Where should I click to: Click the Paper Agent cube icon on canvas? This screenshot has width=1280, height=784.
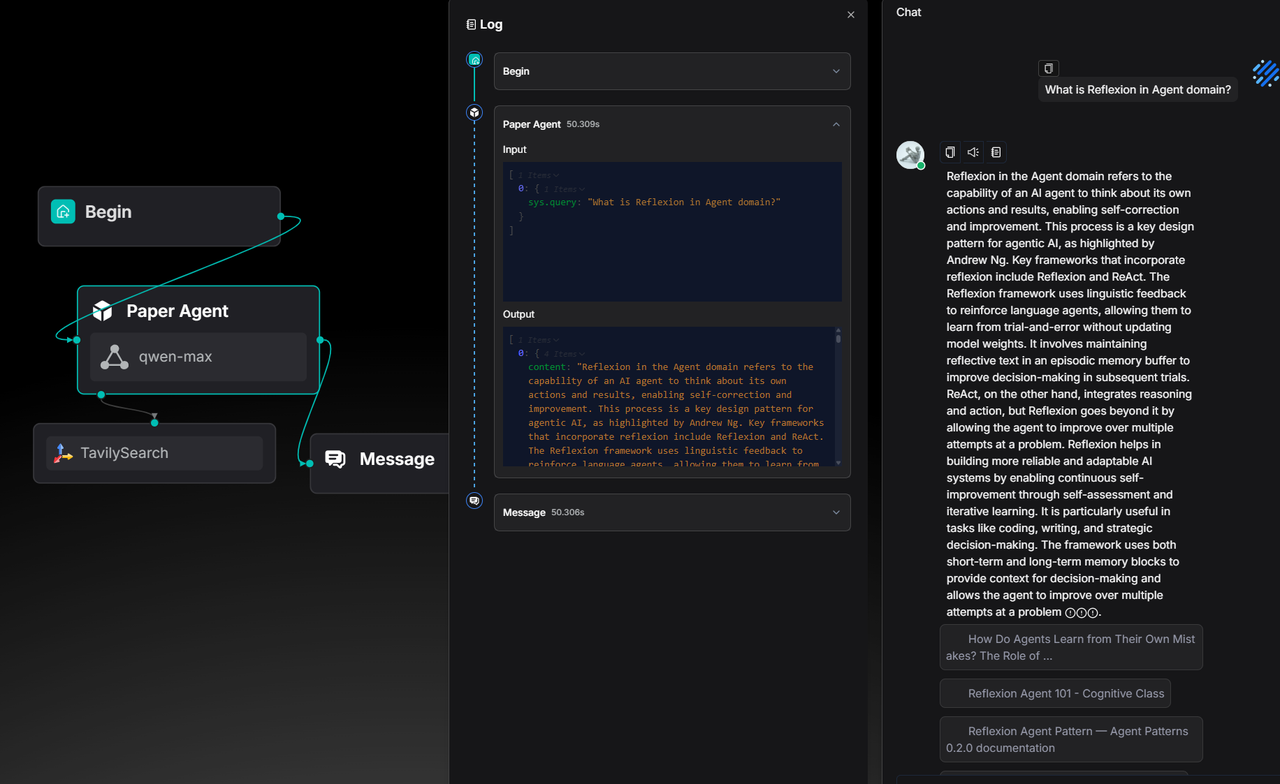pos(103,311)
